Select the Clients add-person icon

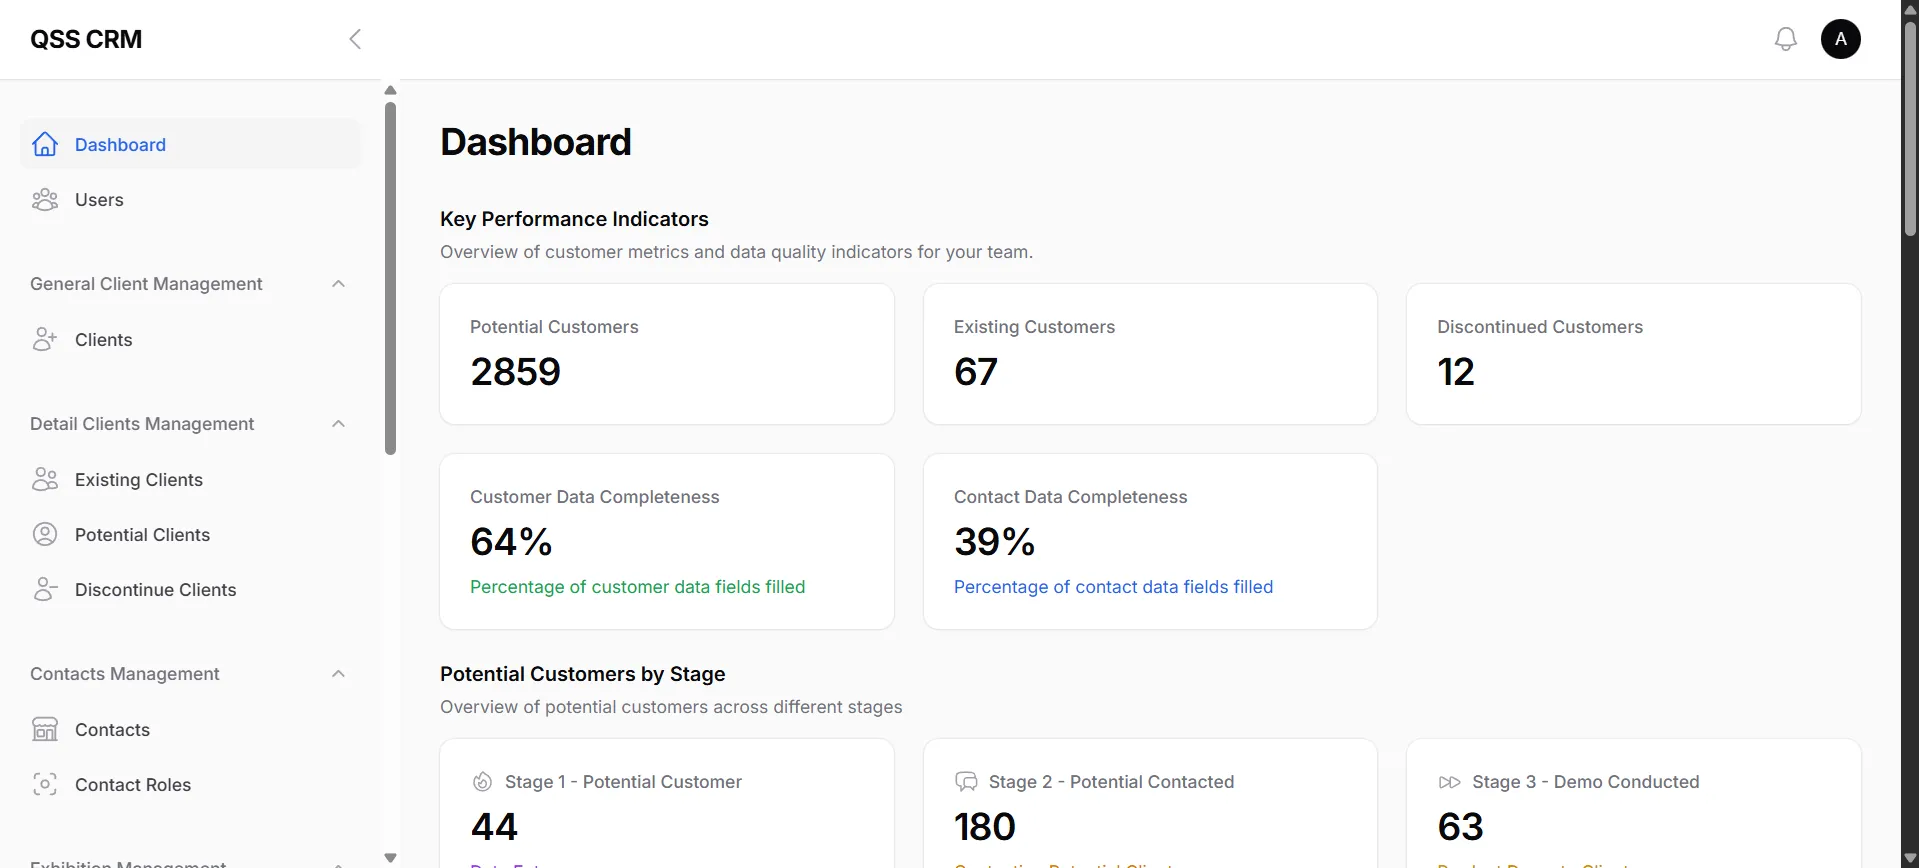45,338
